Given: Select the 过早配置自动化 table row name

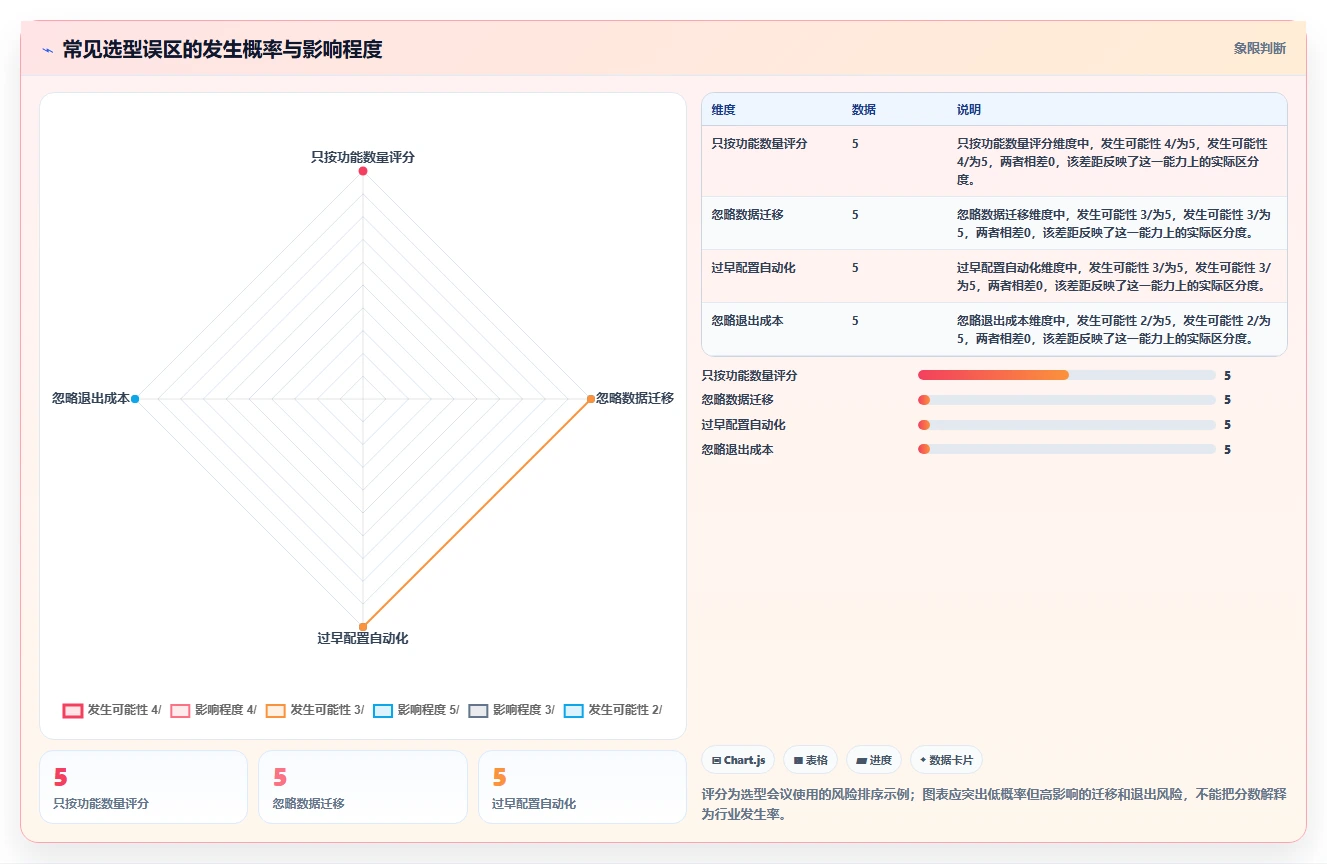Looking at the screenshot, I should (x=753, y=268).
